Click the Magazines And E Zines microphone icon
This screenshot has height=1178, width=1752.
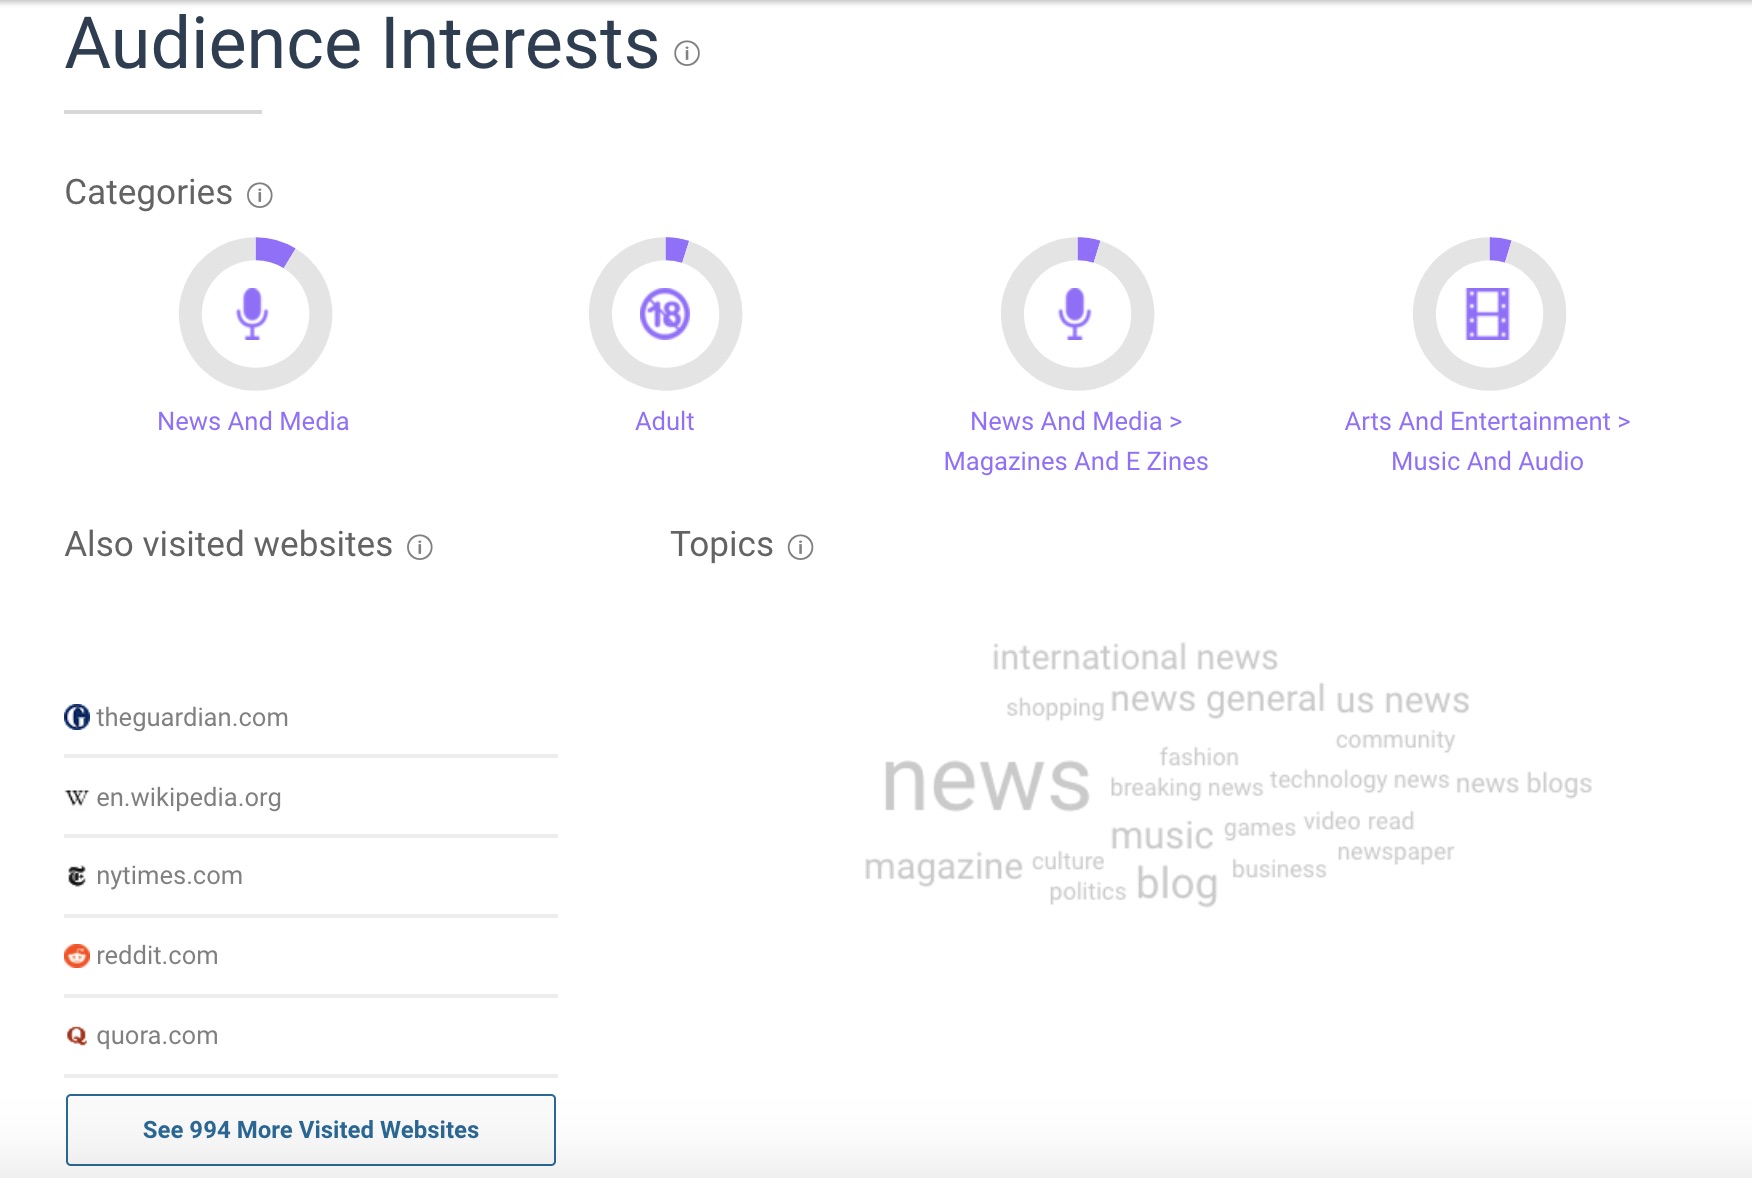[1076, 314]
